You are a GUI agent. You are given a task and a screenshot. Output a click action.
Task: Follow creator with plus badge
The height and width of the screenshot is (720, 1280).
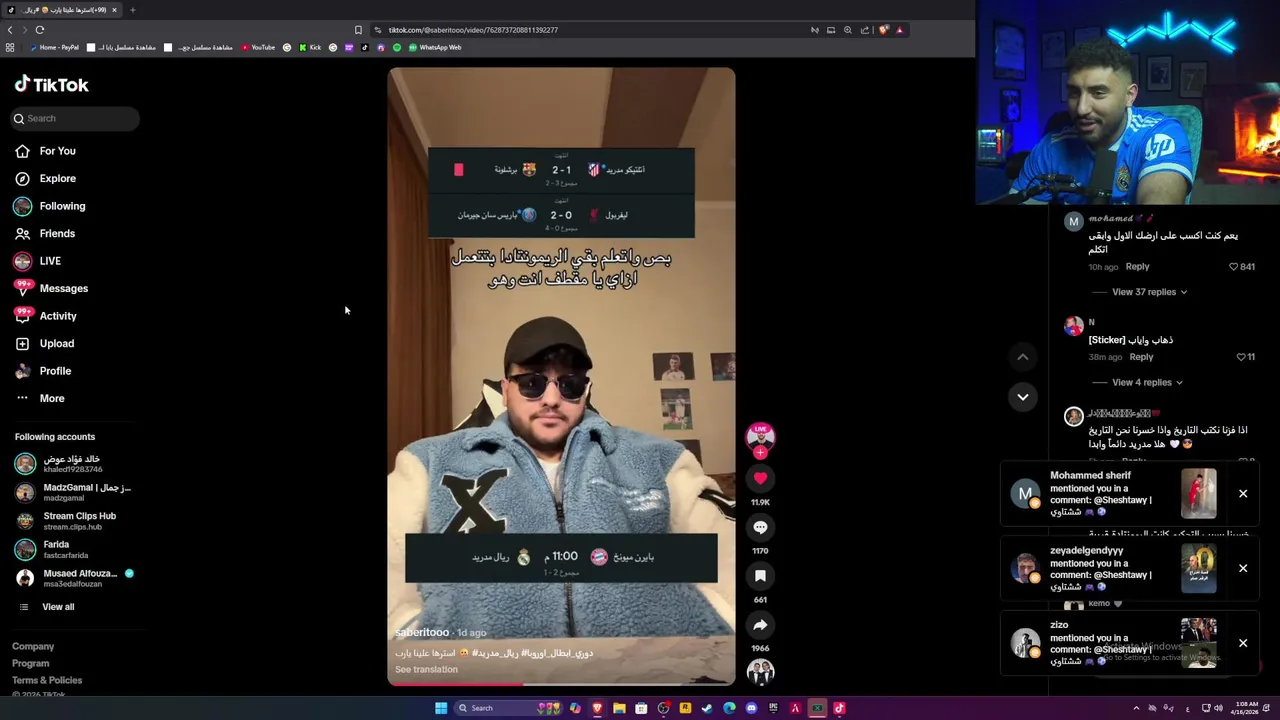pos(760,452)
